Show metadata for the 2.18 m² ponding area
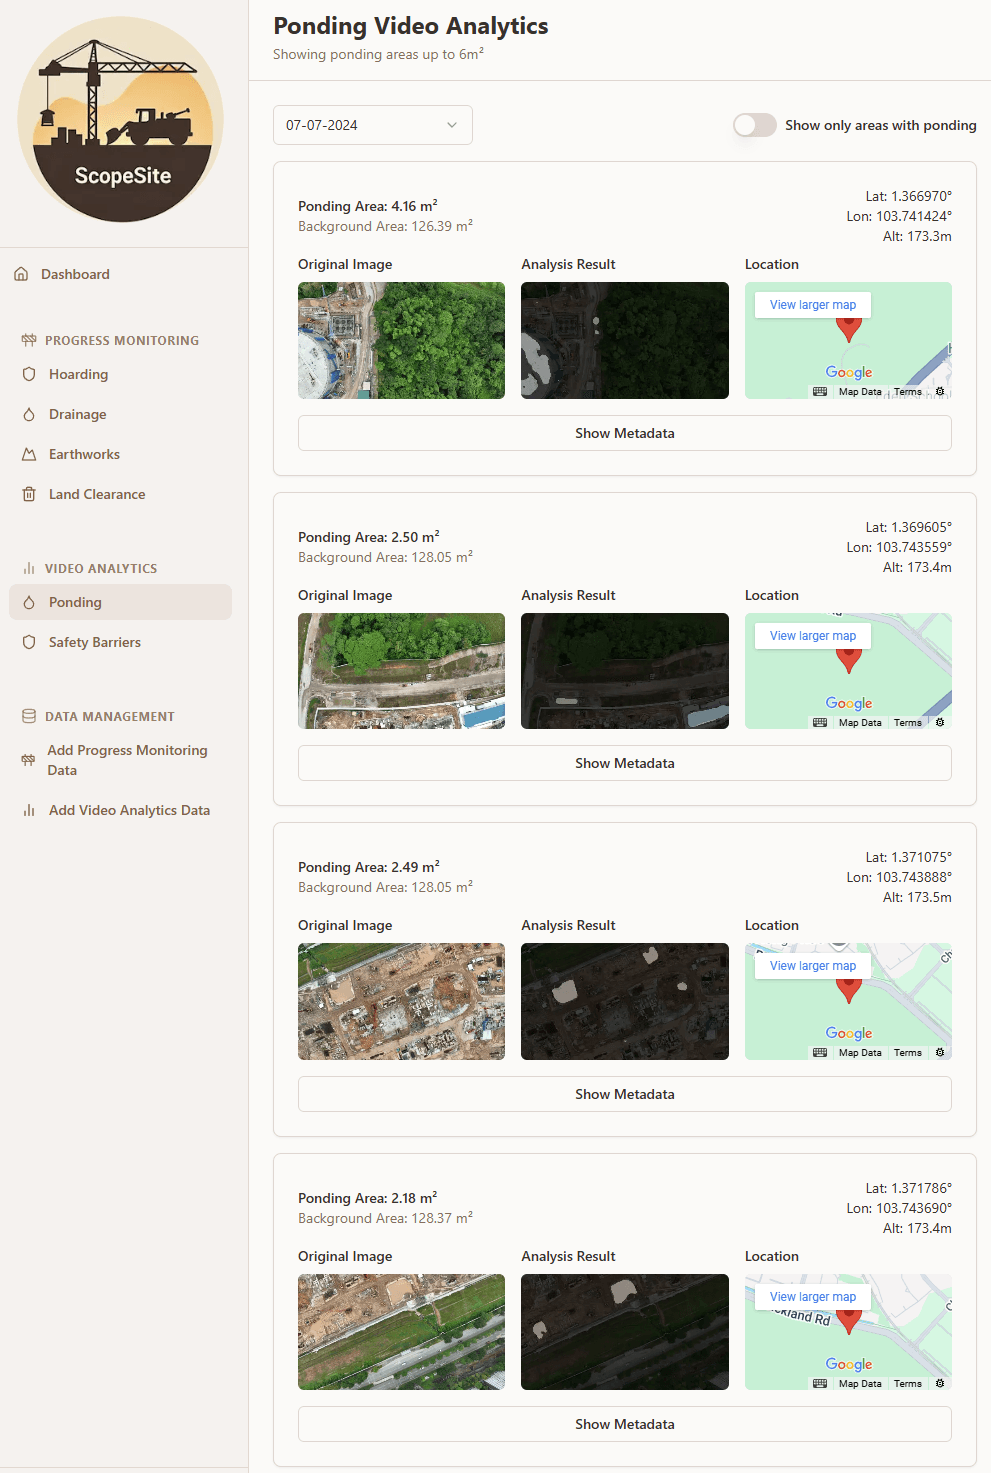 [624, 1424]
